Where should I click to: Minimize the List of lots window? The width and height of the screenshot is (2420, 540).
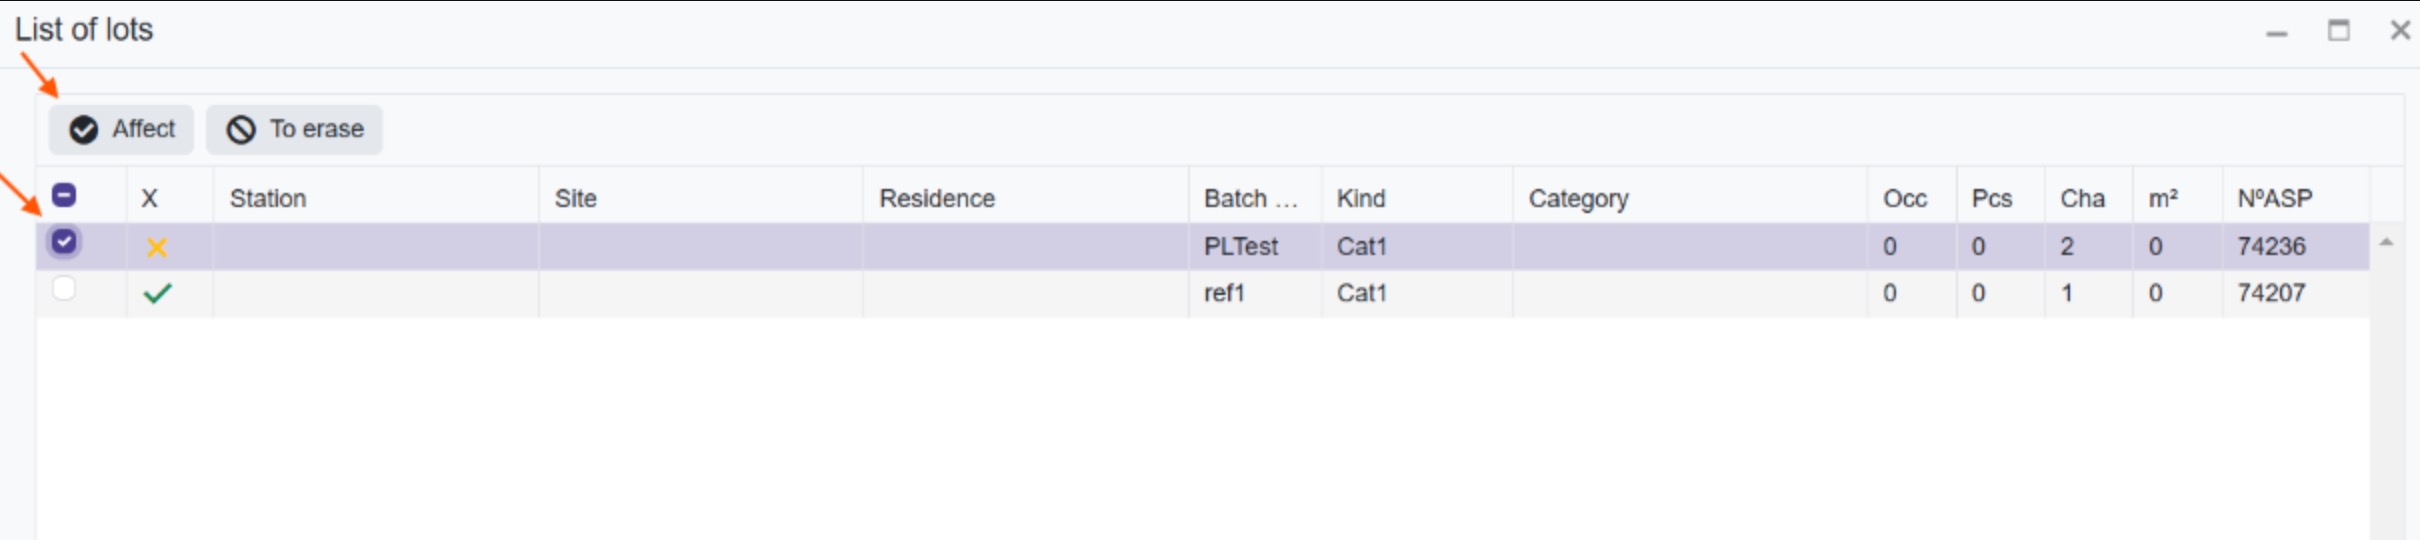pos(2277,33)
